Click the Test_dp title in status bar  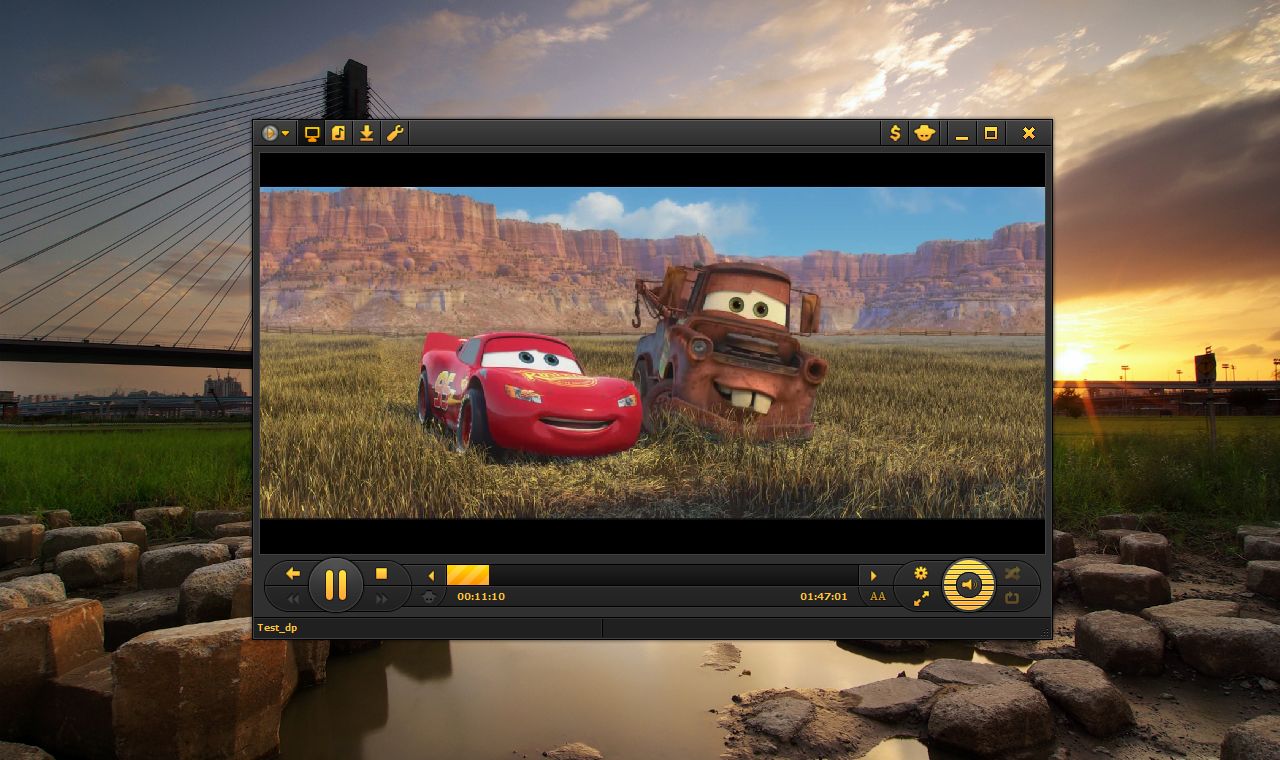(277, 628)
